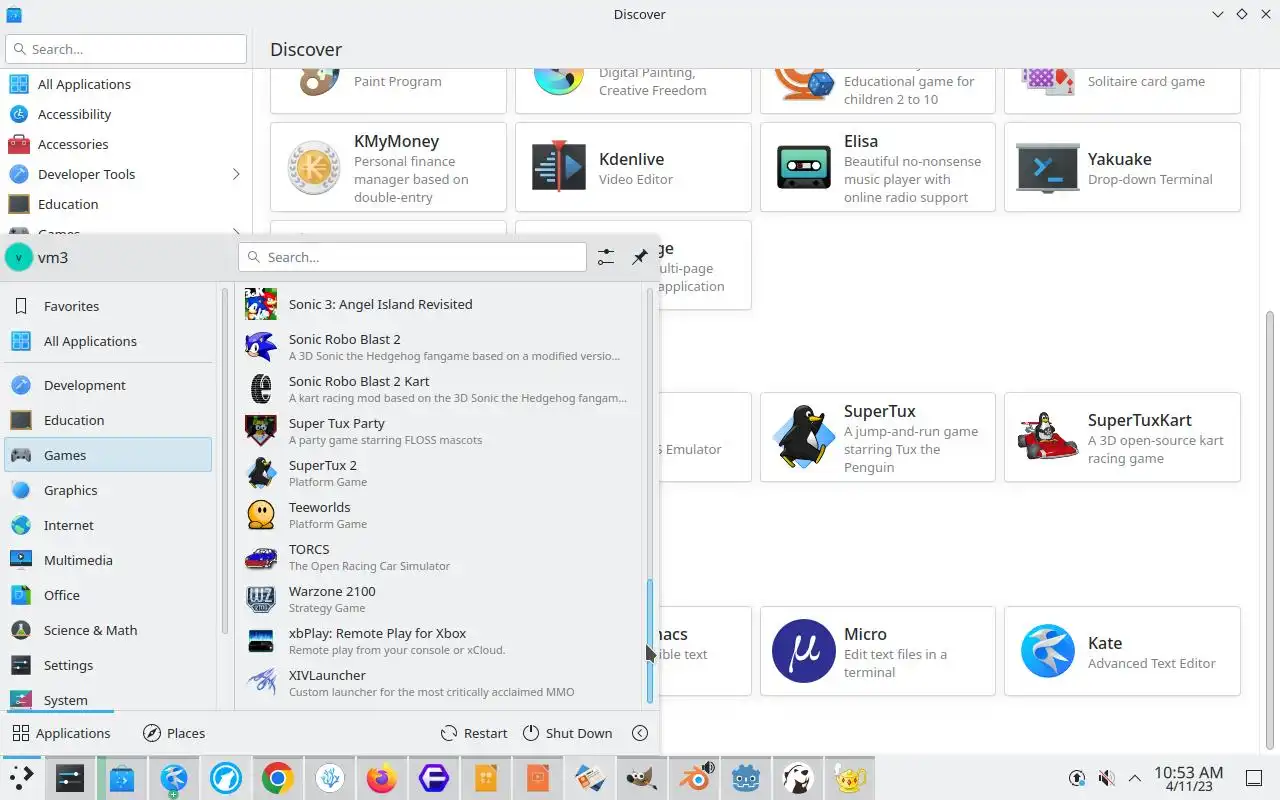
Task: Launch Super Tux Party game
Action: coord(440,430)
